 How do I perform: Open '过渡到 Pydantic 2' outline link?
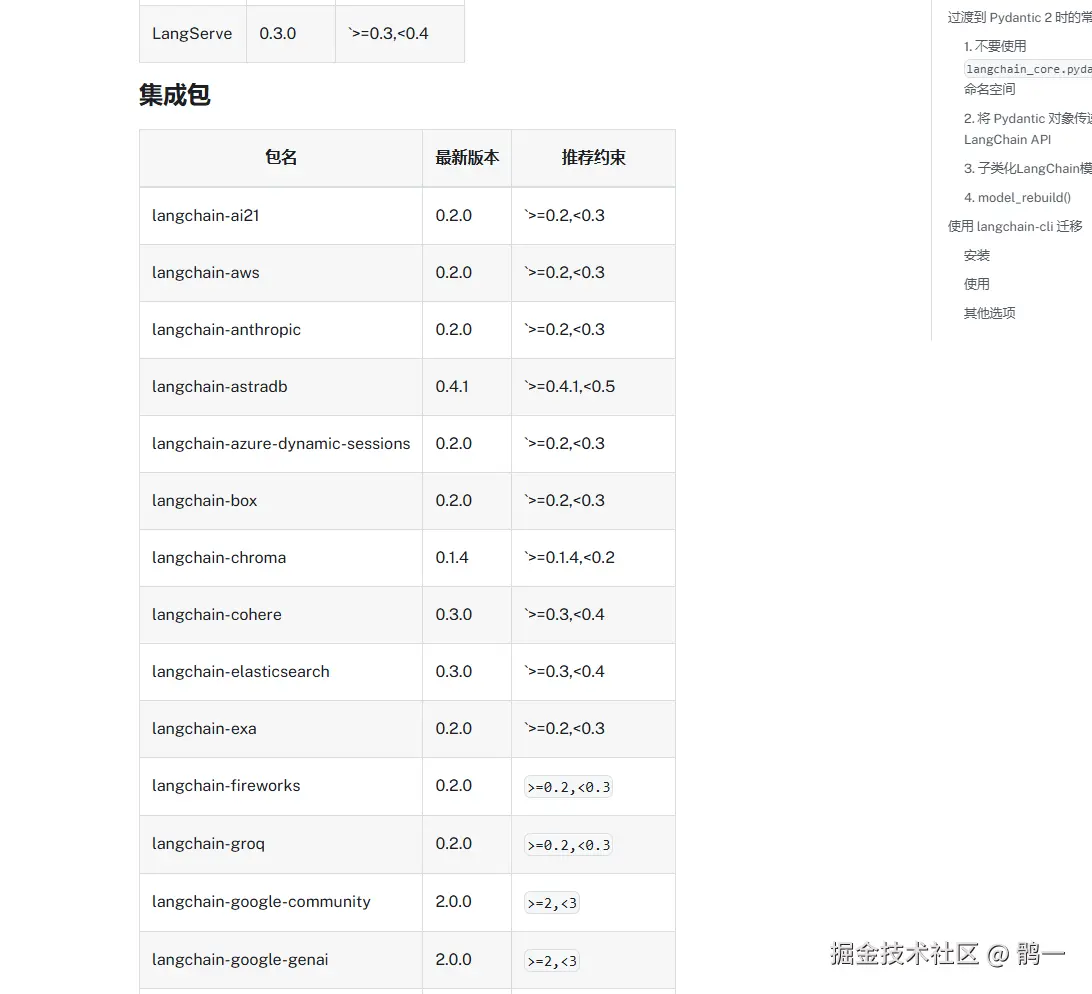pyautogui.click(x=1020, y=17)
